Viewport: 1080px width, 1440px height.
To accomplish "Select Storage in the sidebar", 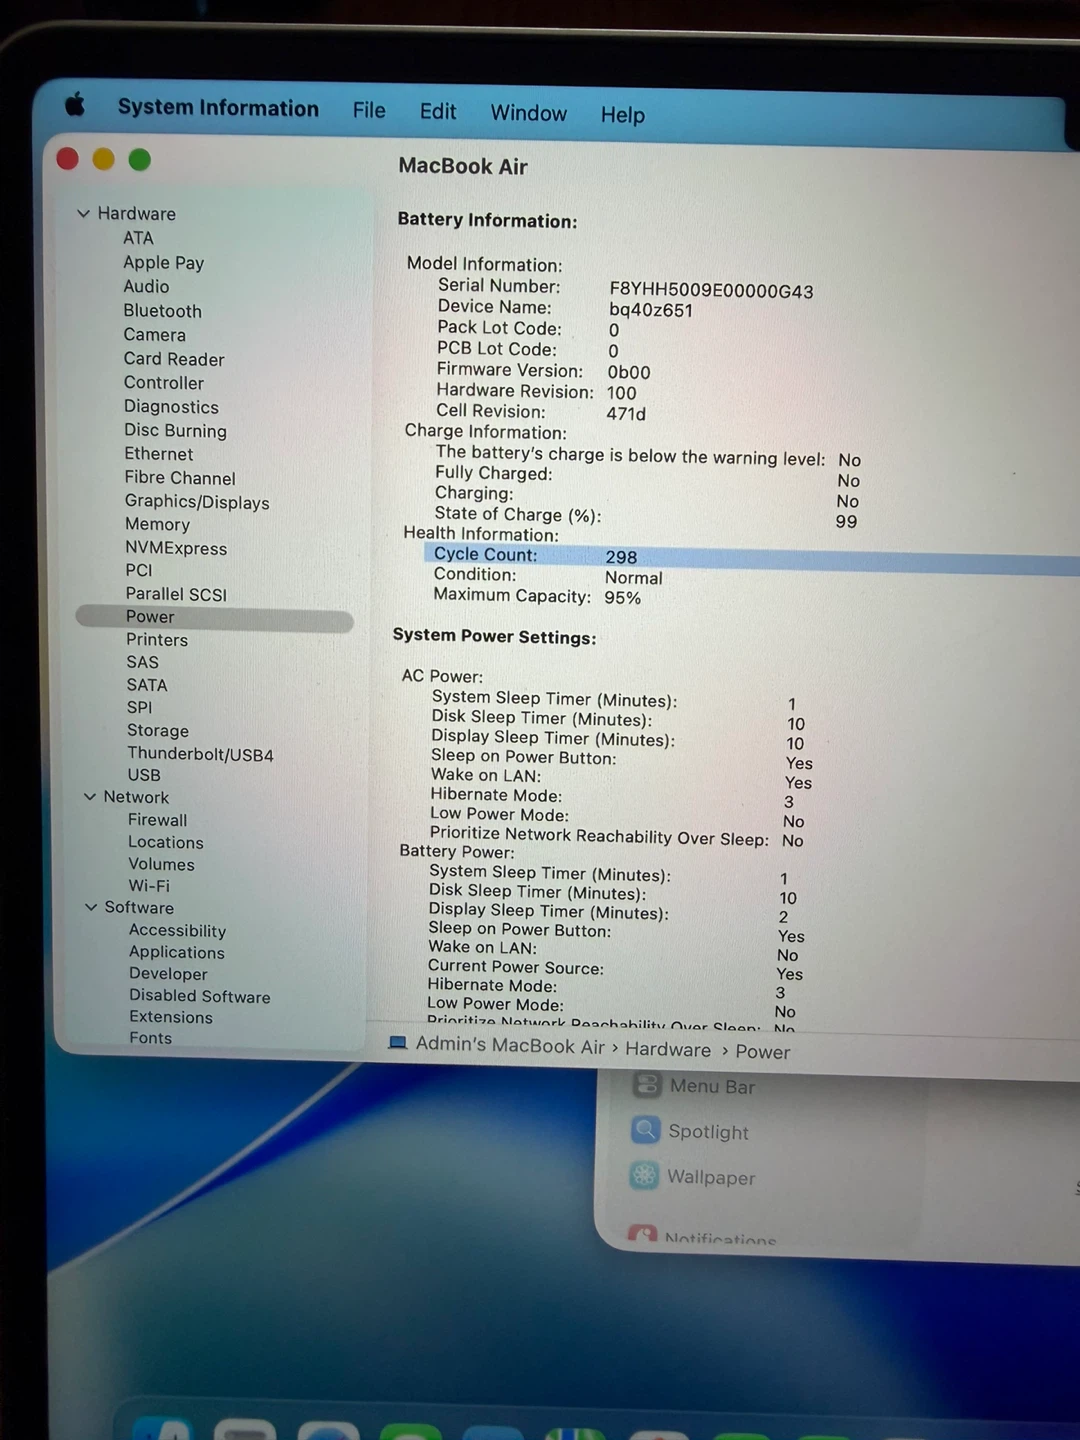I will tap(158, 731).
